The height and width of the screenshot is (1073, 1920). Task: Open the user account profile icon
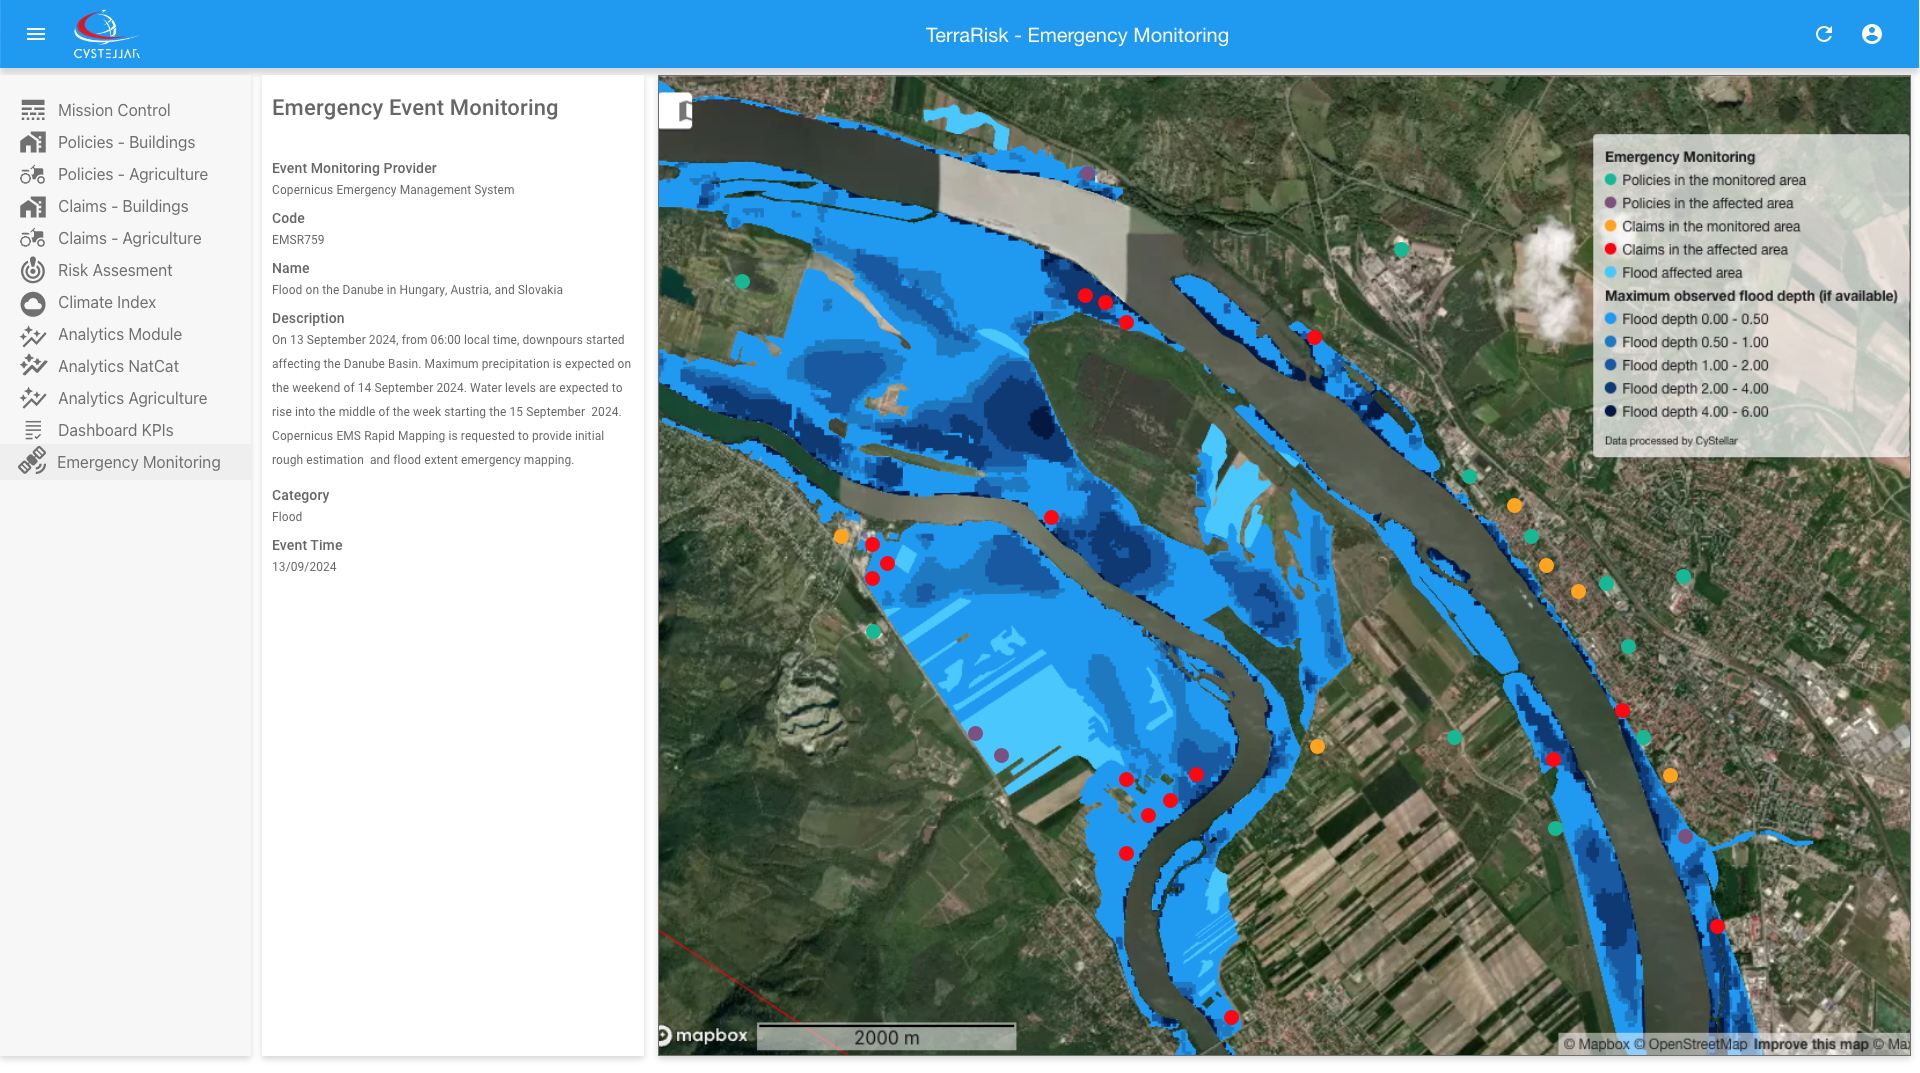coord(1872,34)
